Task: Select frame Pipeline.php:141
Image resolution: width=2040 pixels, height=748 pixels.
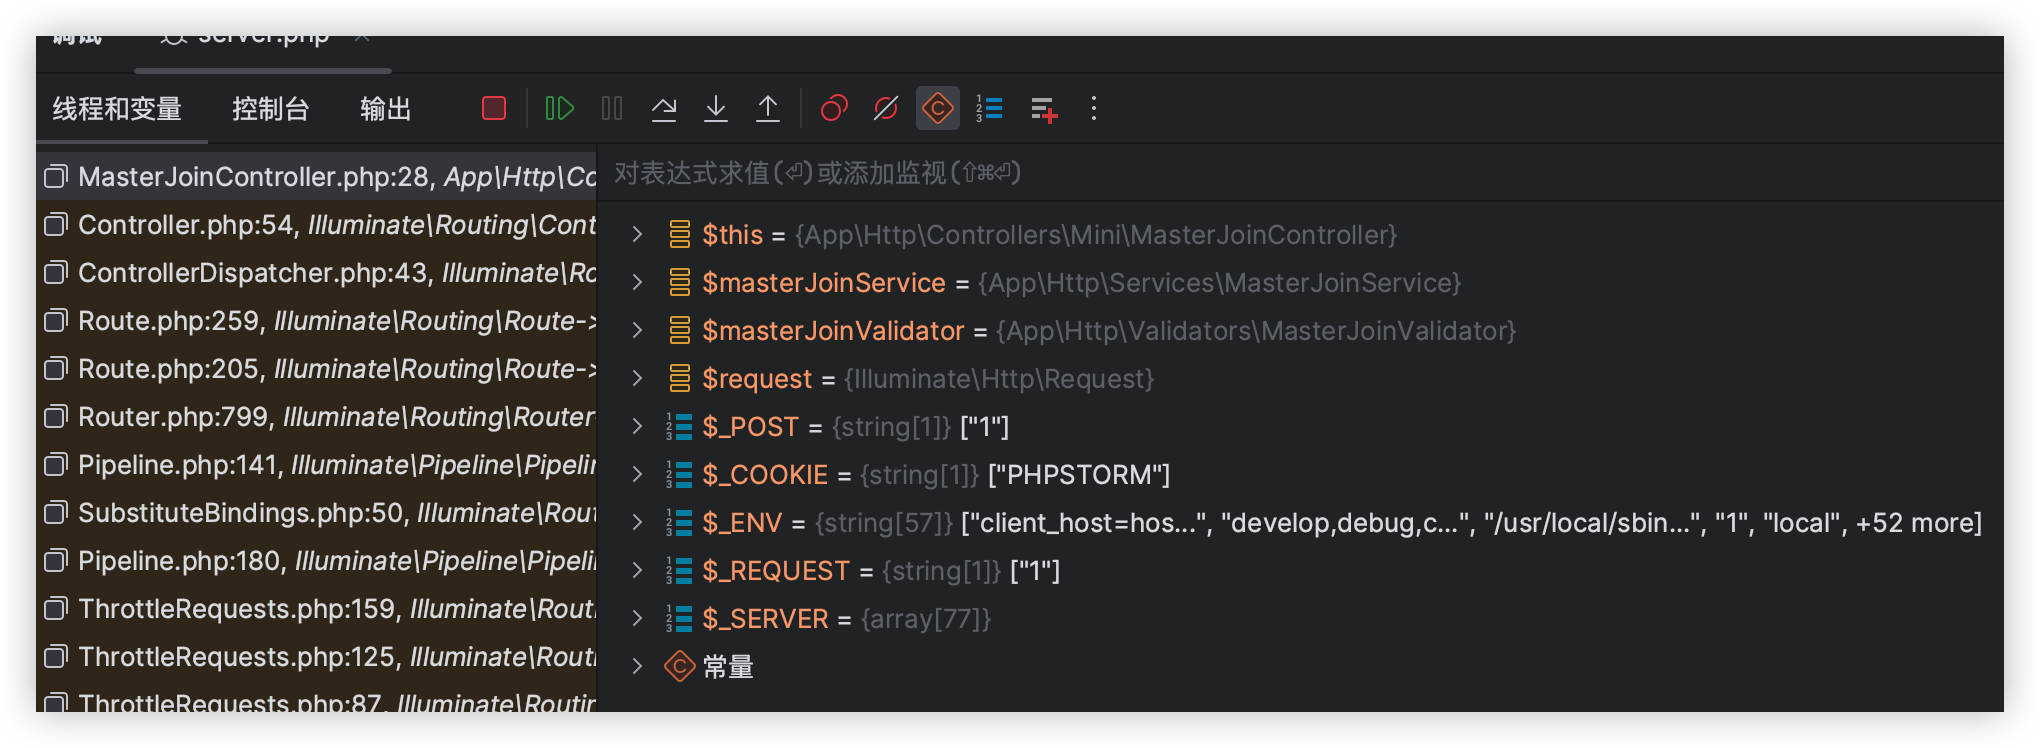Action: tap(317, 465)
